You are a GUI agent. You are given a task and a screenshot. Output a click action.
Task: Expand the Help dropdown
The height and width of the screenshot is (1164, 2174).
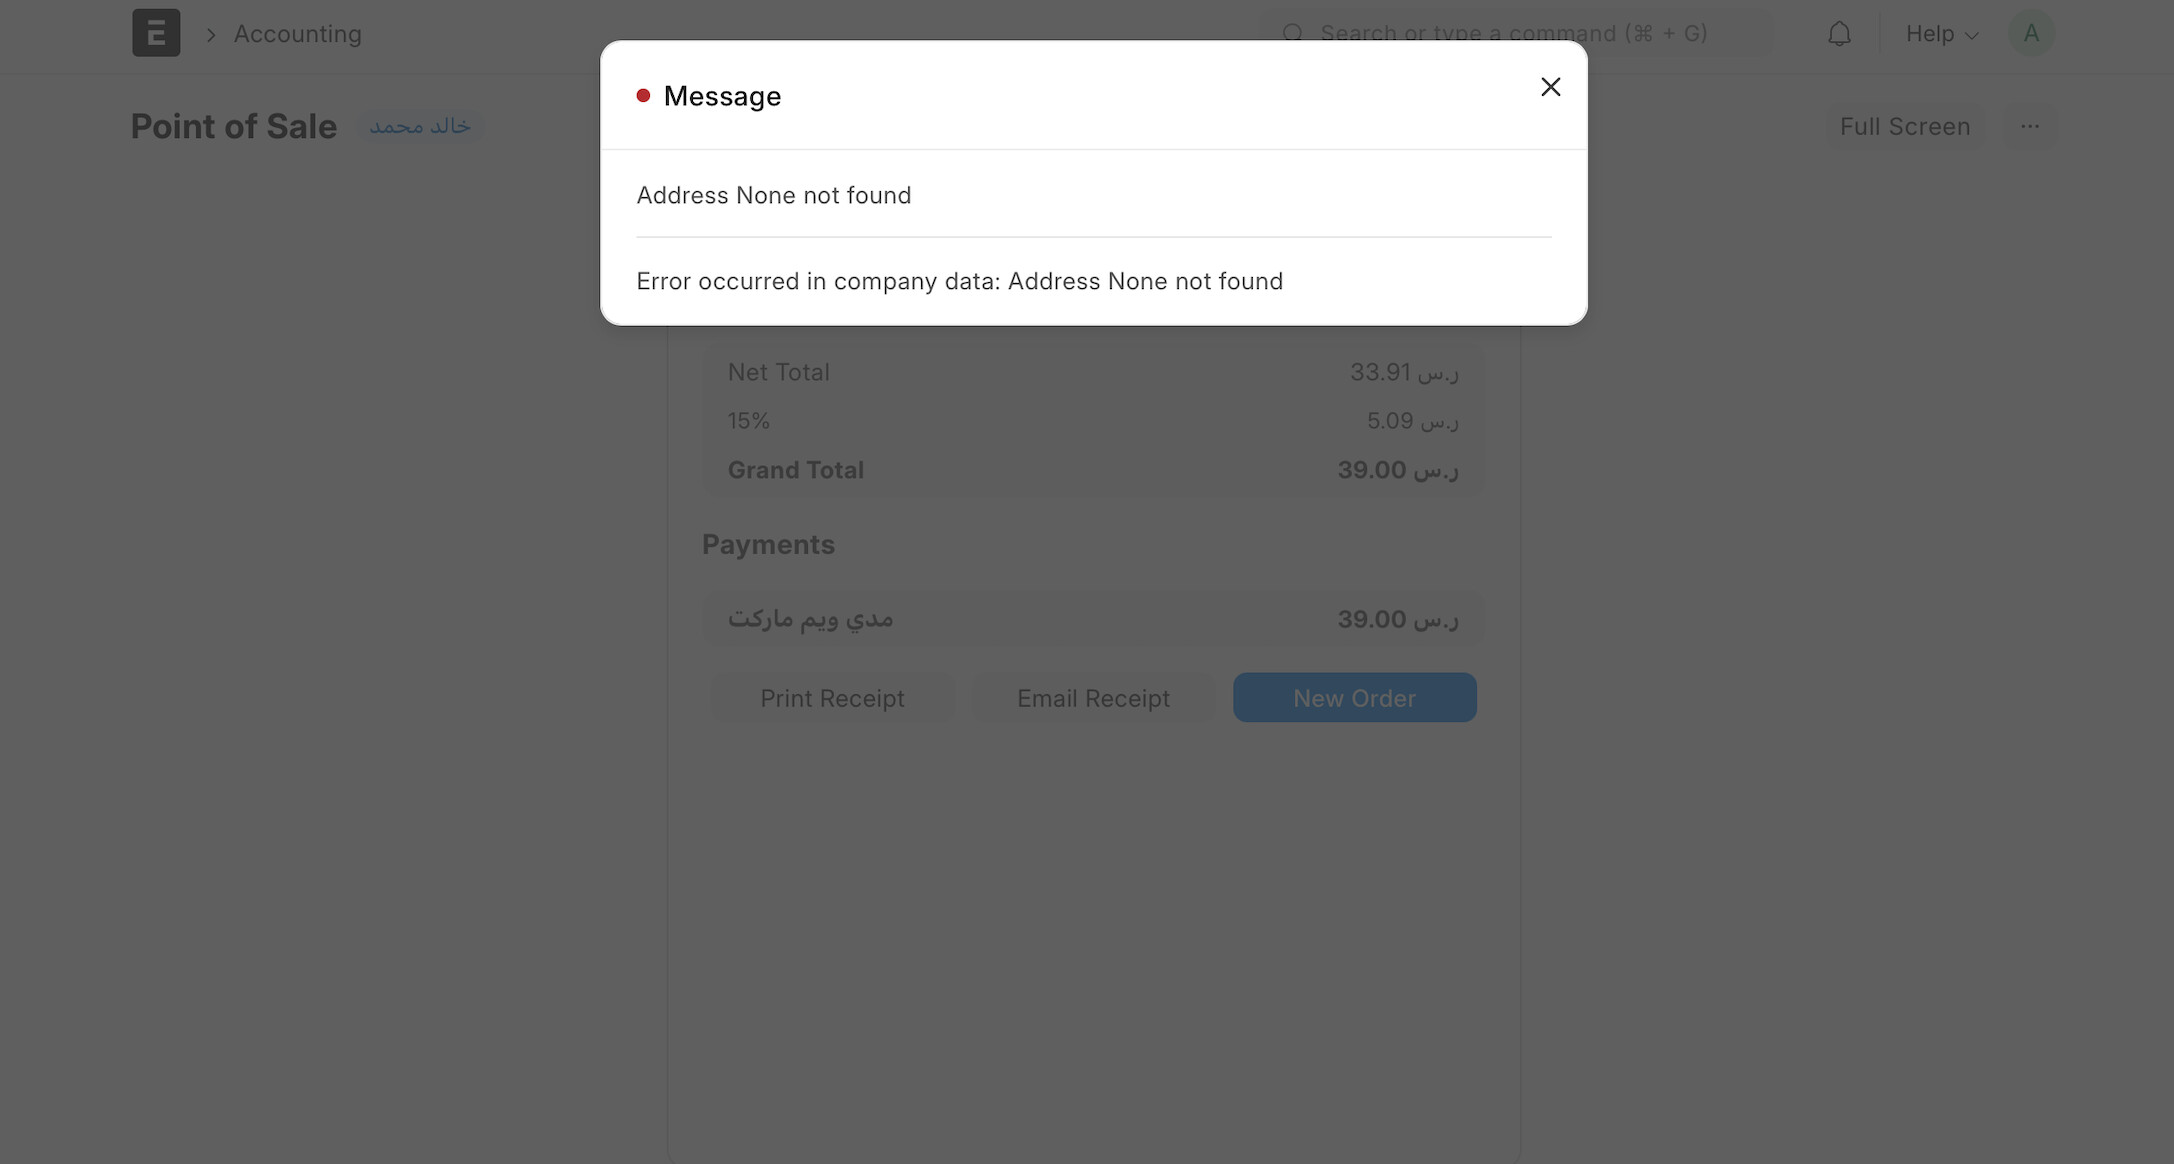(1942, 34)
